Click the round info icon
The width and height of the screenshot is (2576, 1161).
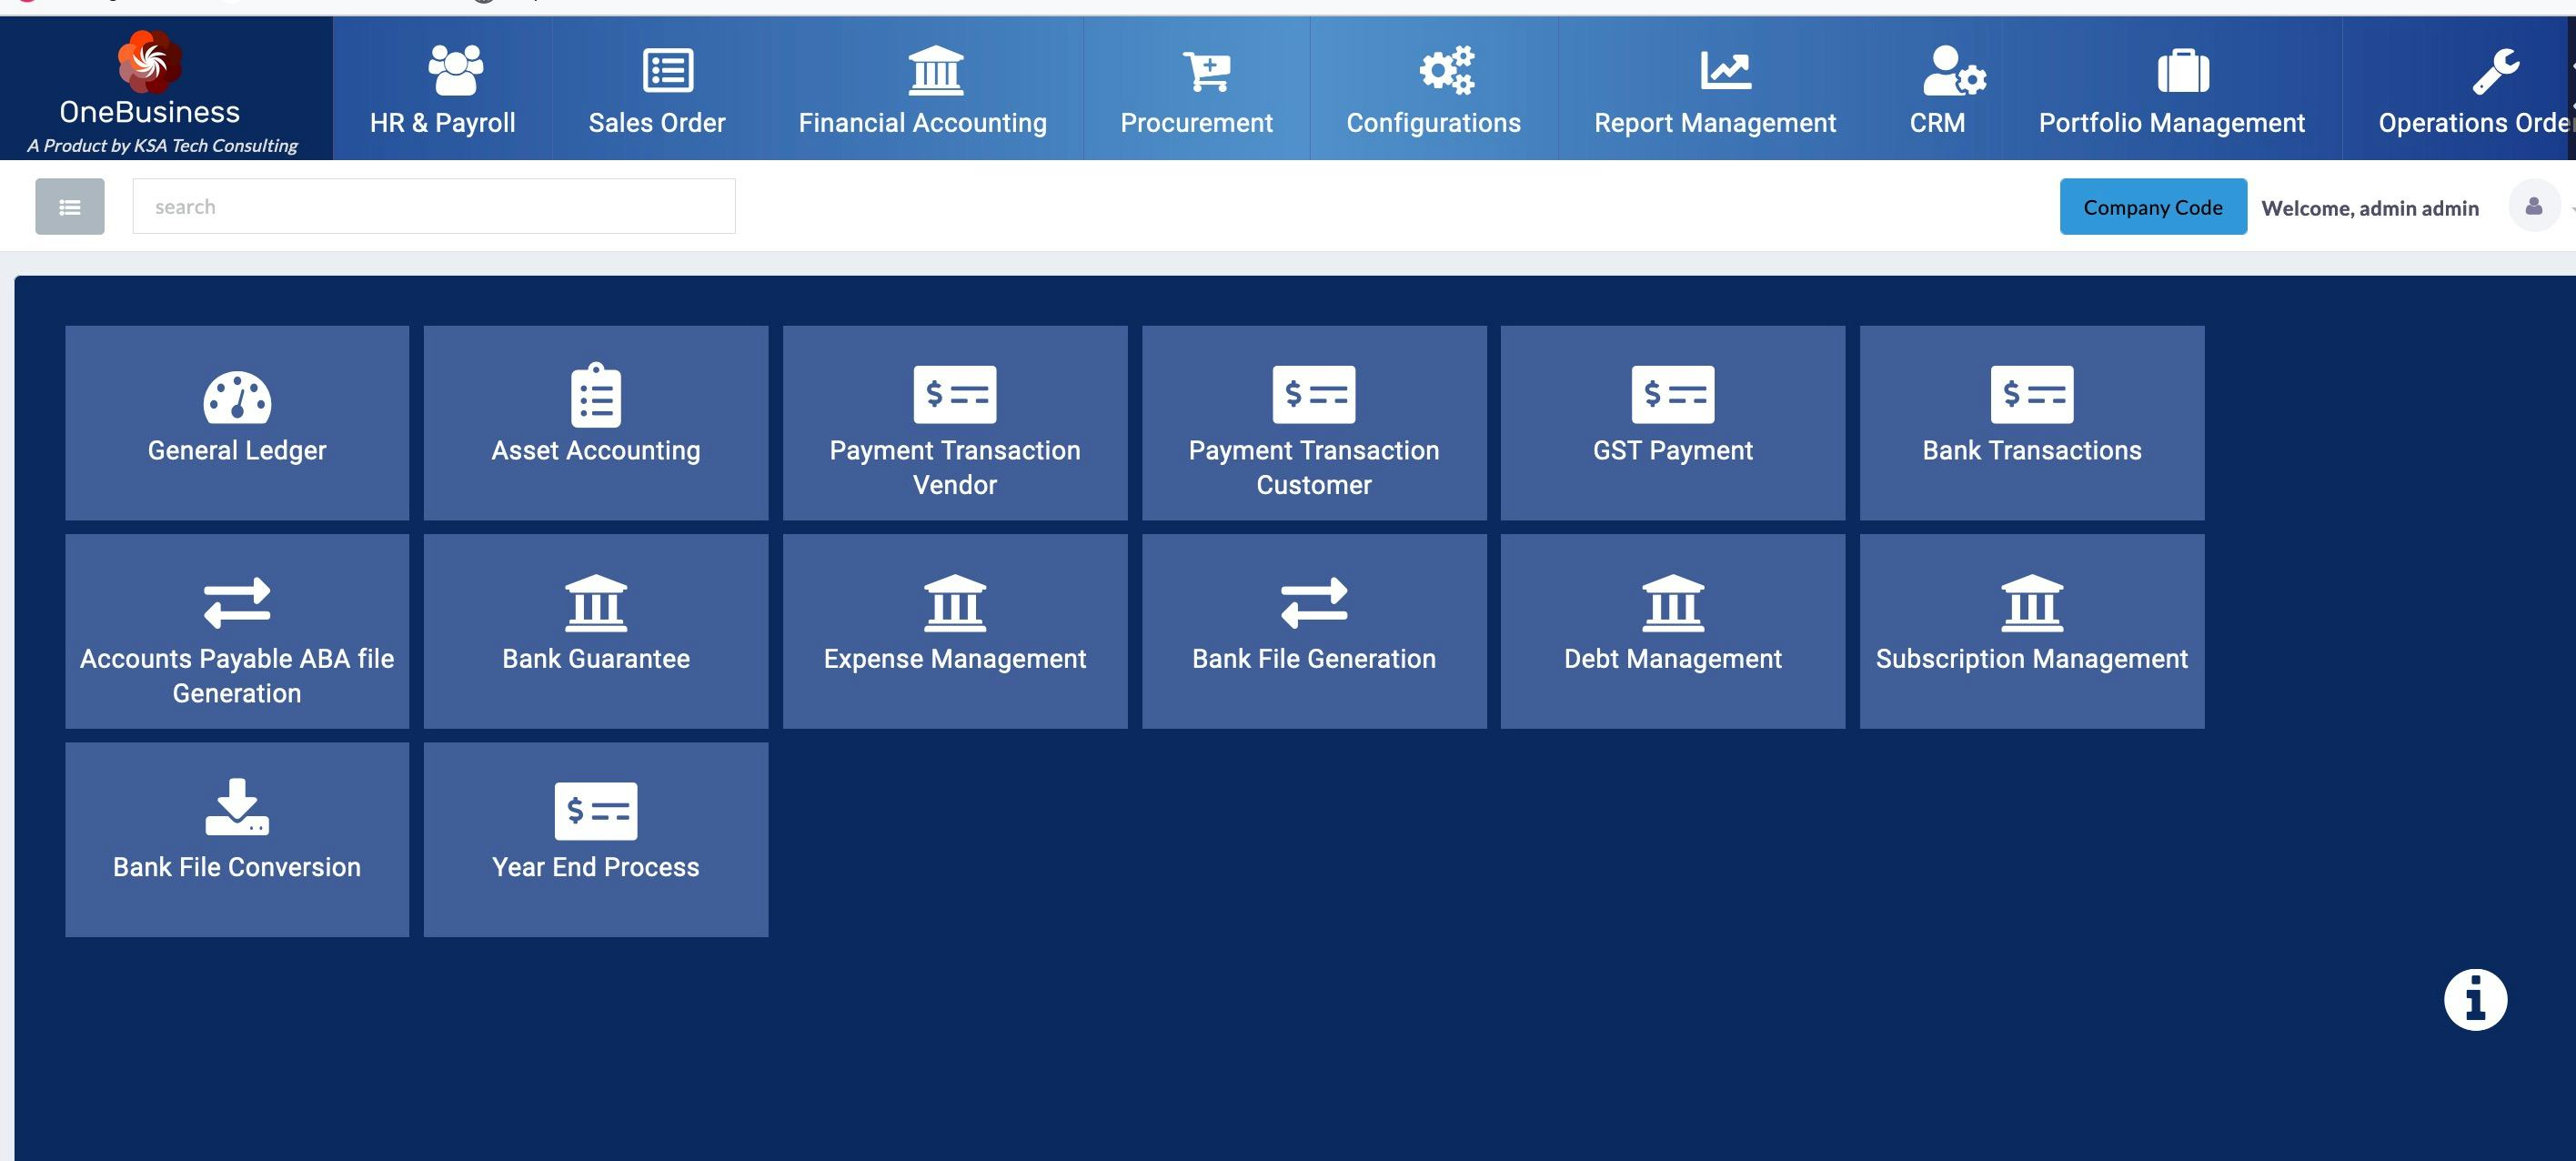(2475, 999)
